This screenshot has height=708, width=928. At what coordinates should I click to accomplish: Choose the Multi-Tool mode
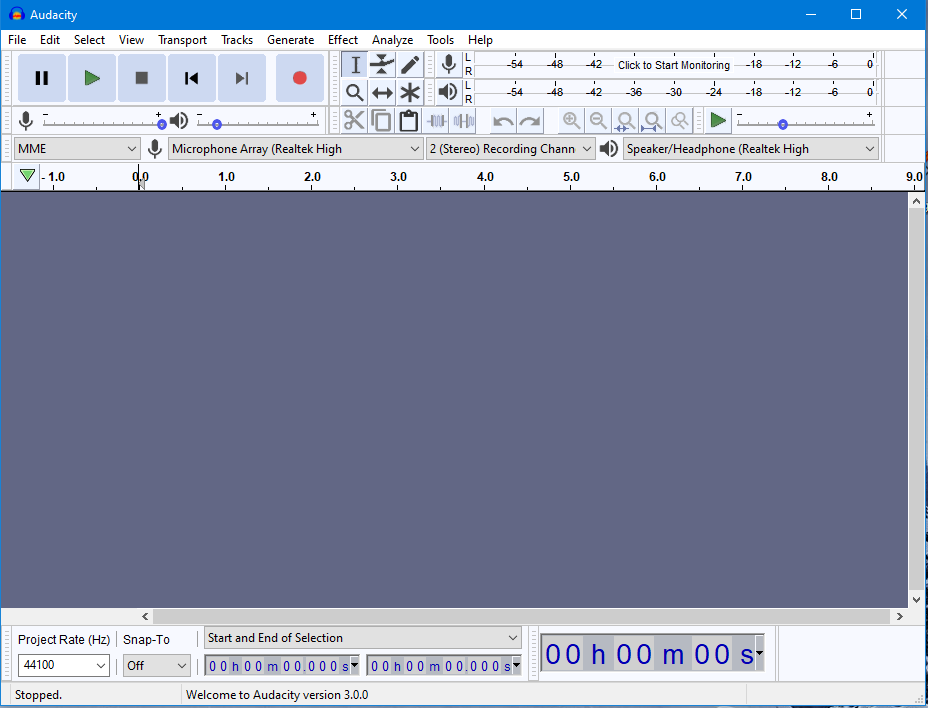(x=409, y=92)
